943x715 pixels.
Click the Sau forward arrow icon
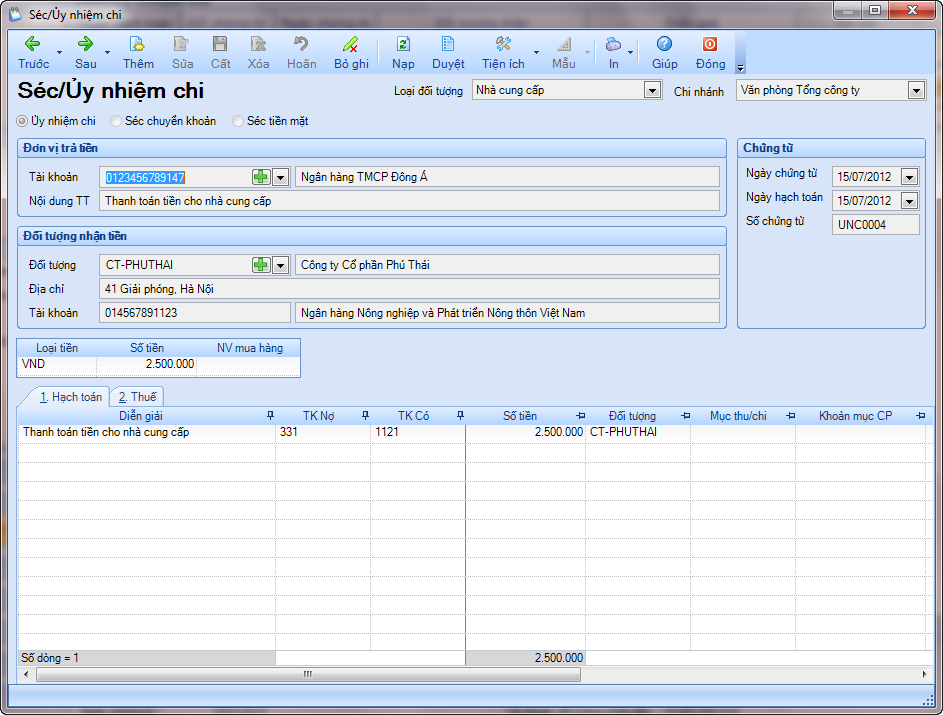coord(85,44)
